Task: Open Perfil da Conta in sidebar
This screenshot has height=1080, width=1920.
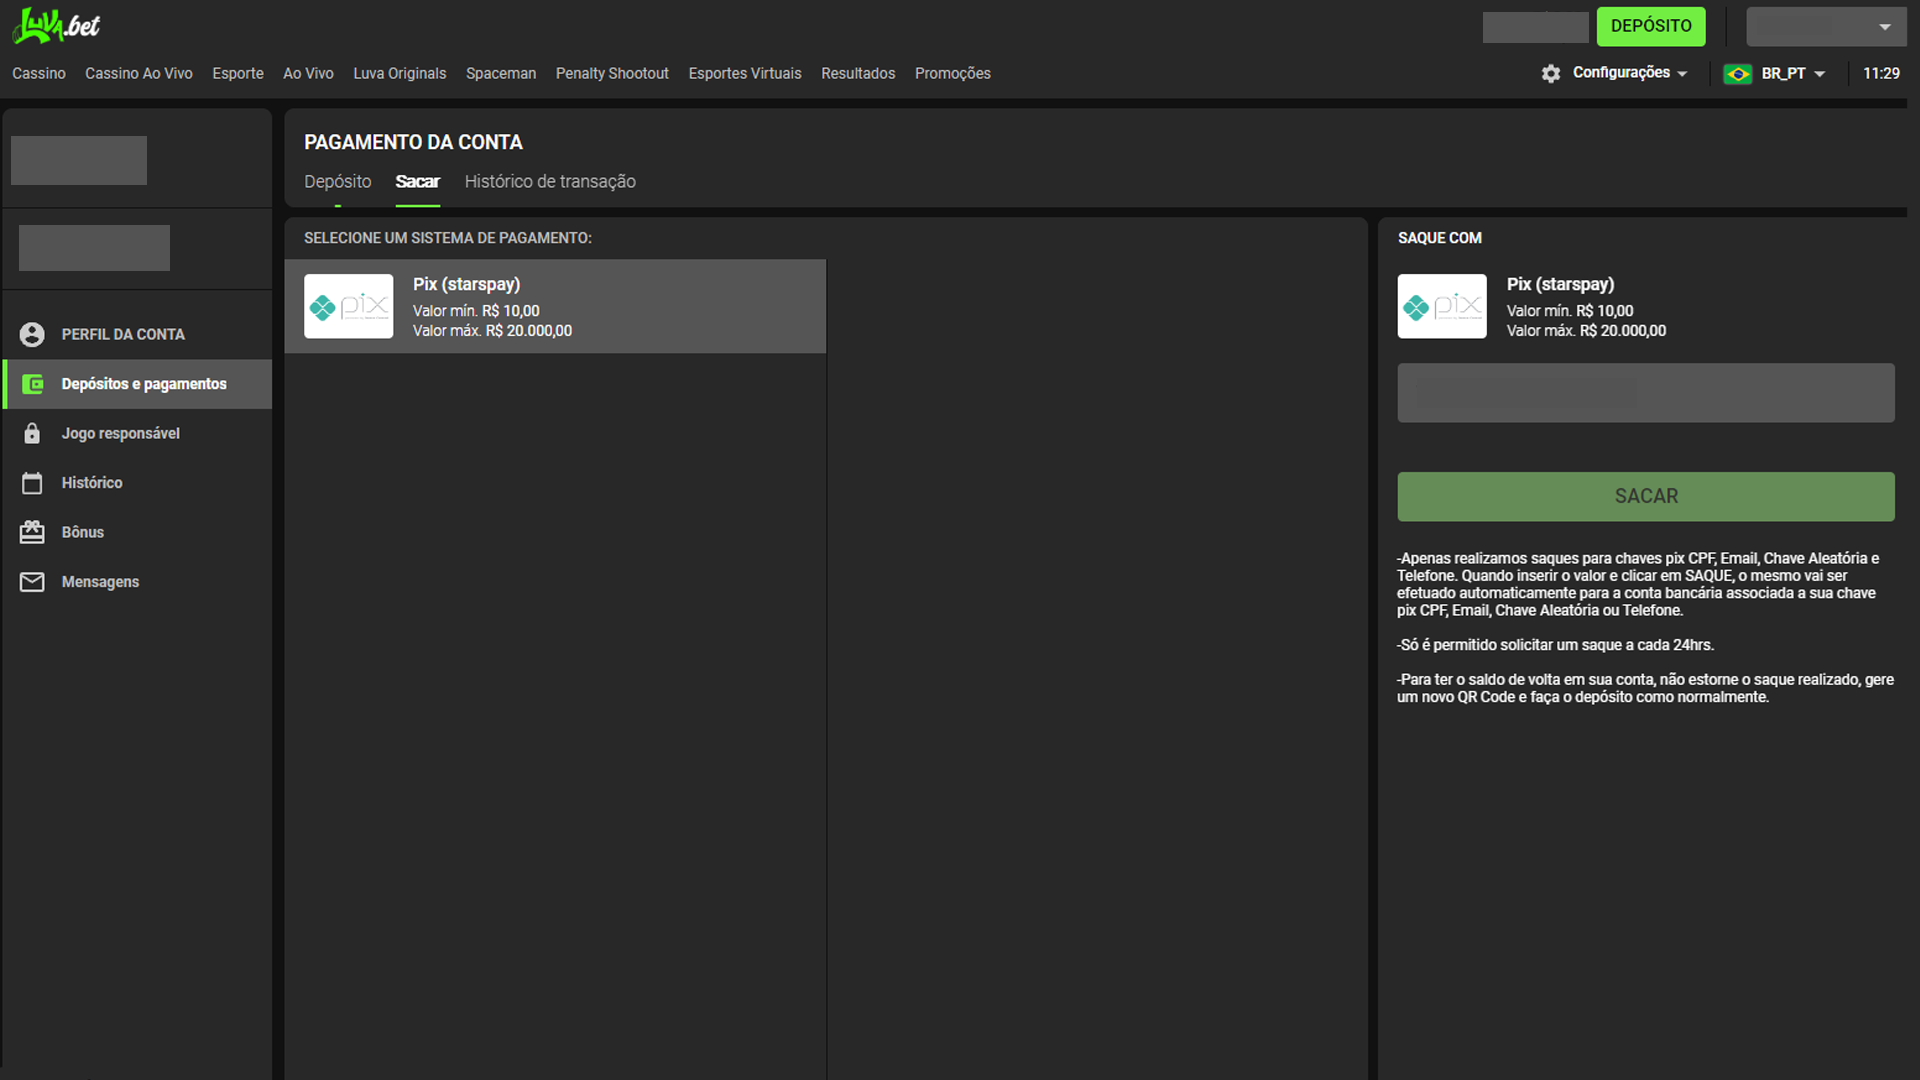Action: coord(137,335)
